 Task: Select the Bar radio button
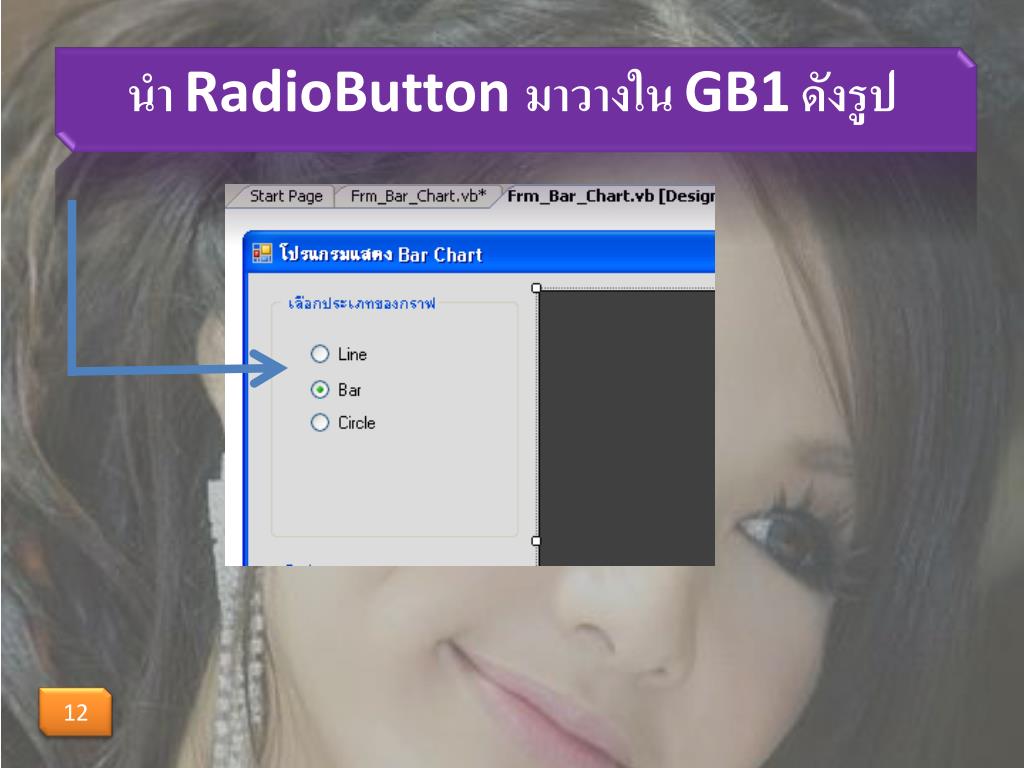[336, 390]
